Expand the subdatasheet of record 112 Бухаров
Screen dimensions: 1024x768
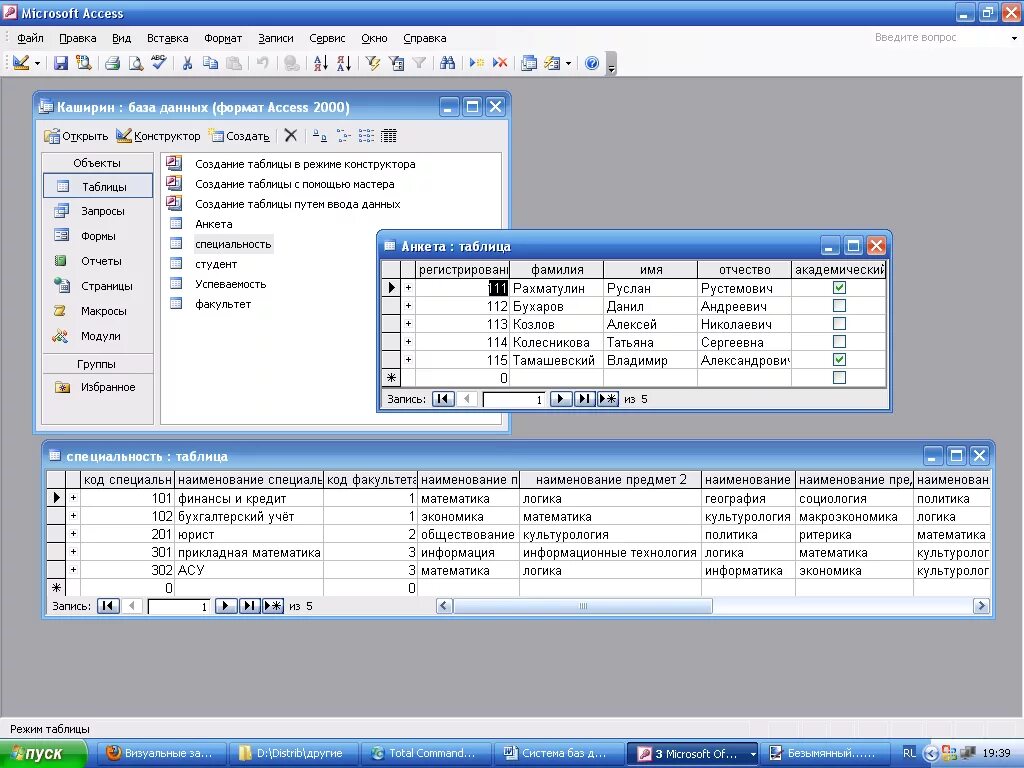(x=408, y=306)
